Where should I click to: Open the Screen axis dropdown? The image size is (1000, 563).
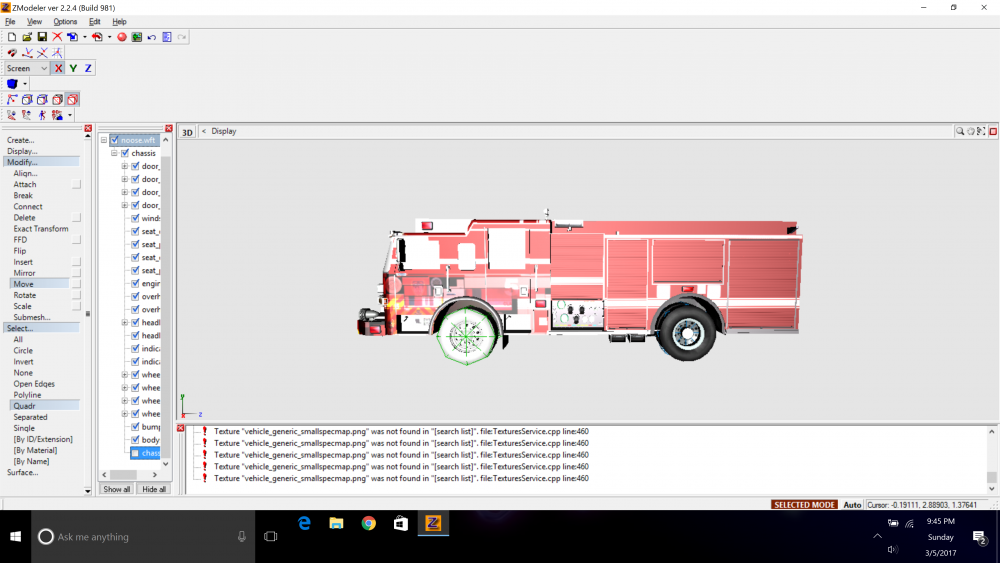(x=27, y=68)
